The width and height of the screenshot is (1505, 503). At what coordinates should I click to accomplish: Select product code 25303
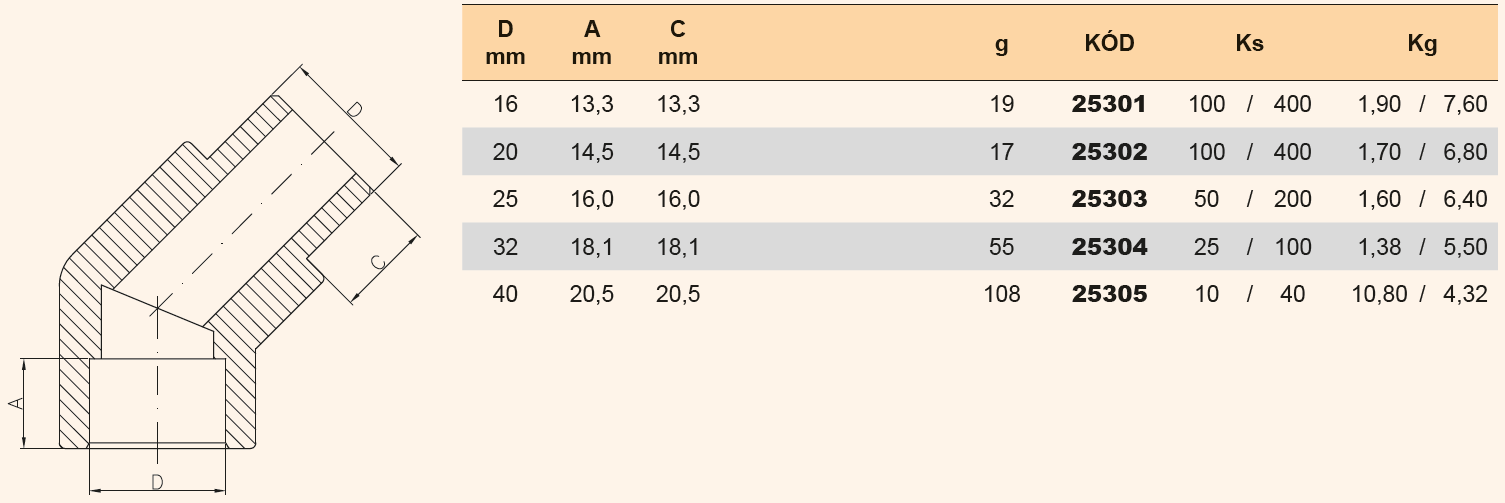[x=1108, y=199]
